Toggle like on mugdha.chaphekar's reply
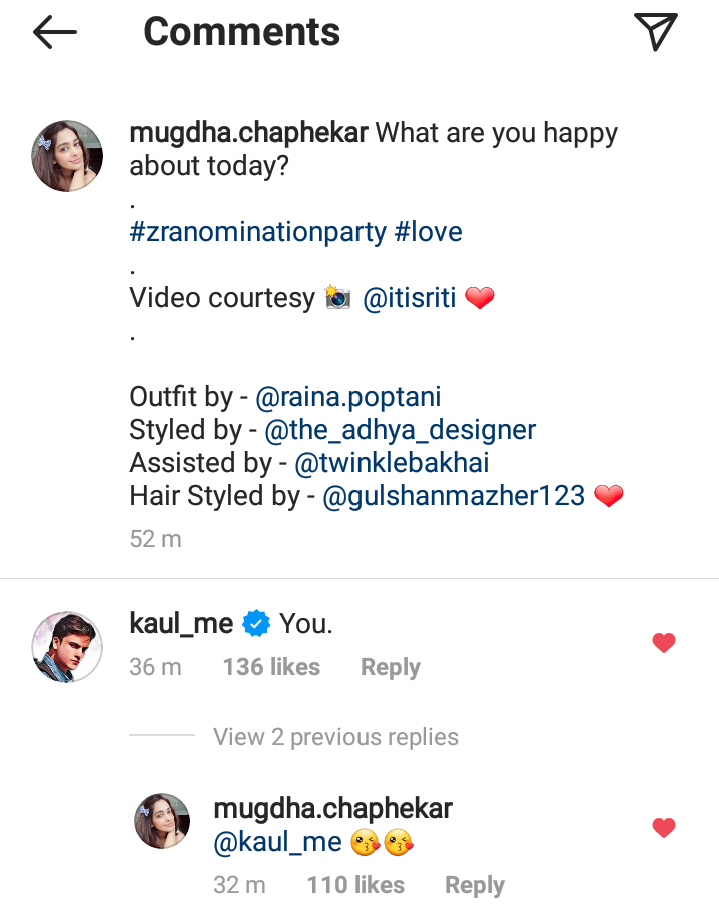Viewport: 719px width, 904px height. [x=663, y=827]
